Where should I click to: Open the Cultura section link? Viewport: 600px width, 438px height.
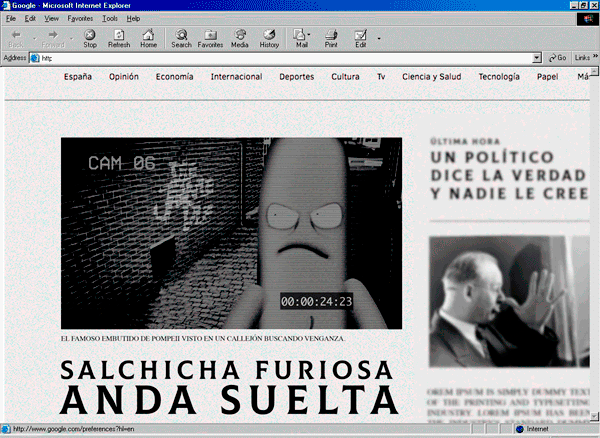345,77
